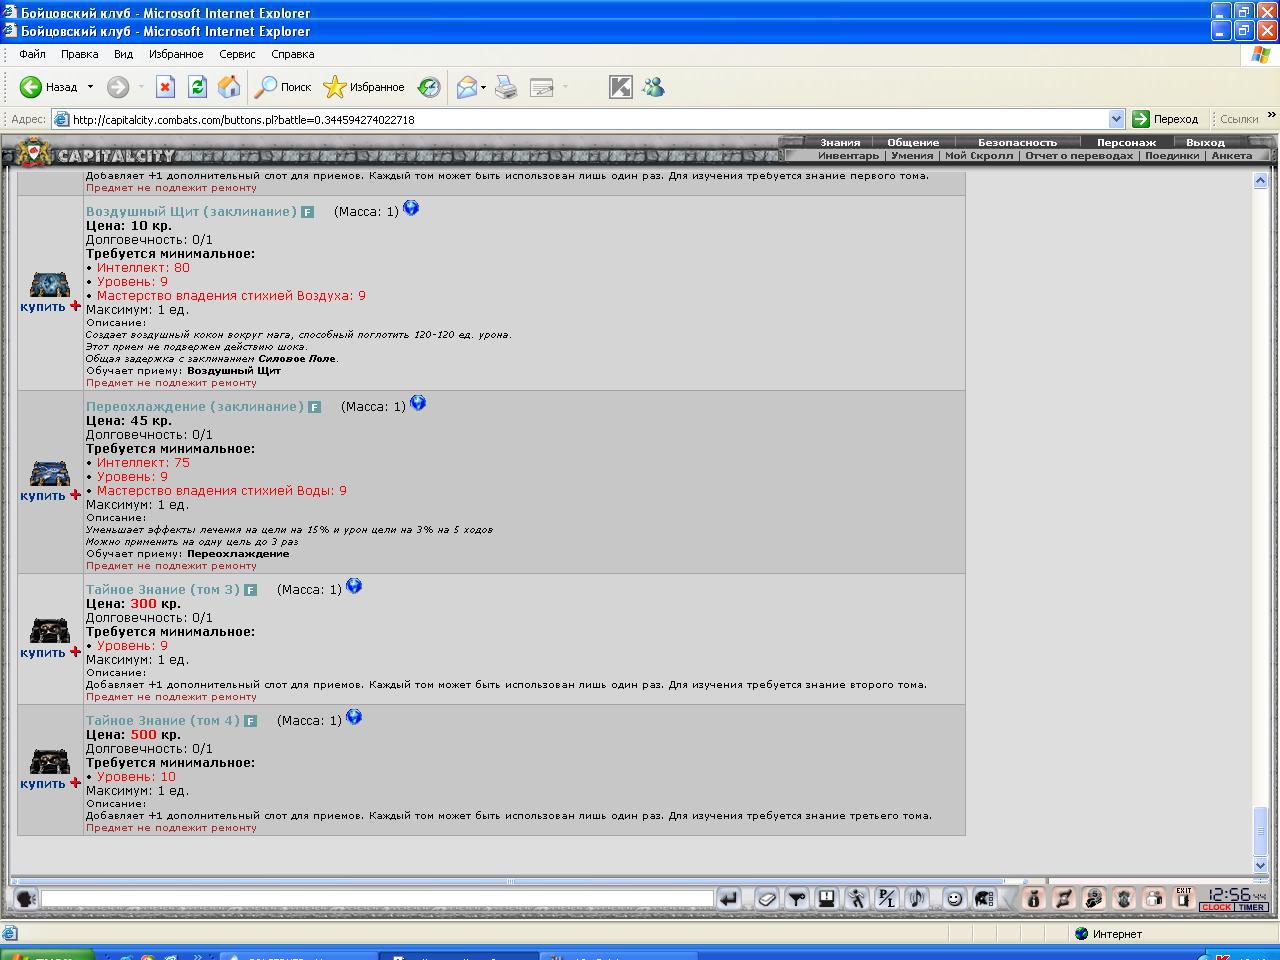Open the Анкета link
This screenshot has height=960, width=1280.
(1232, 155)
